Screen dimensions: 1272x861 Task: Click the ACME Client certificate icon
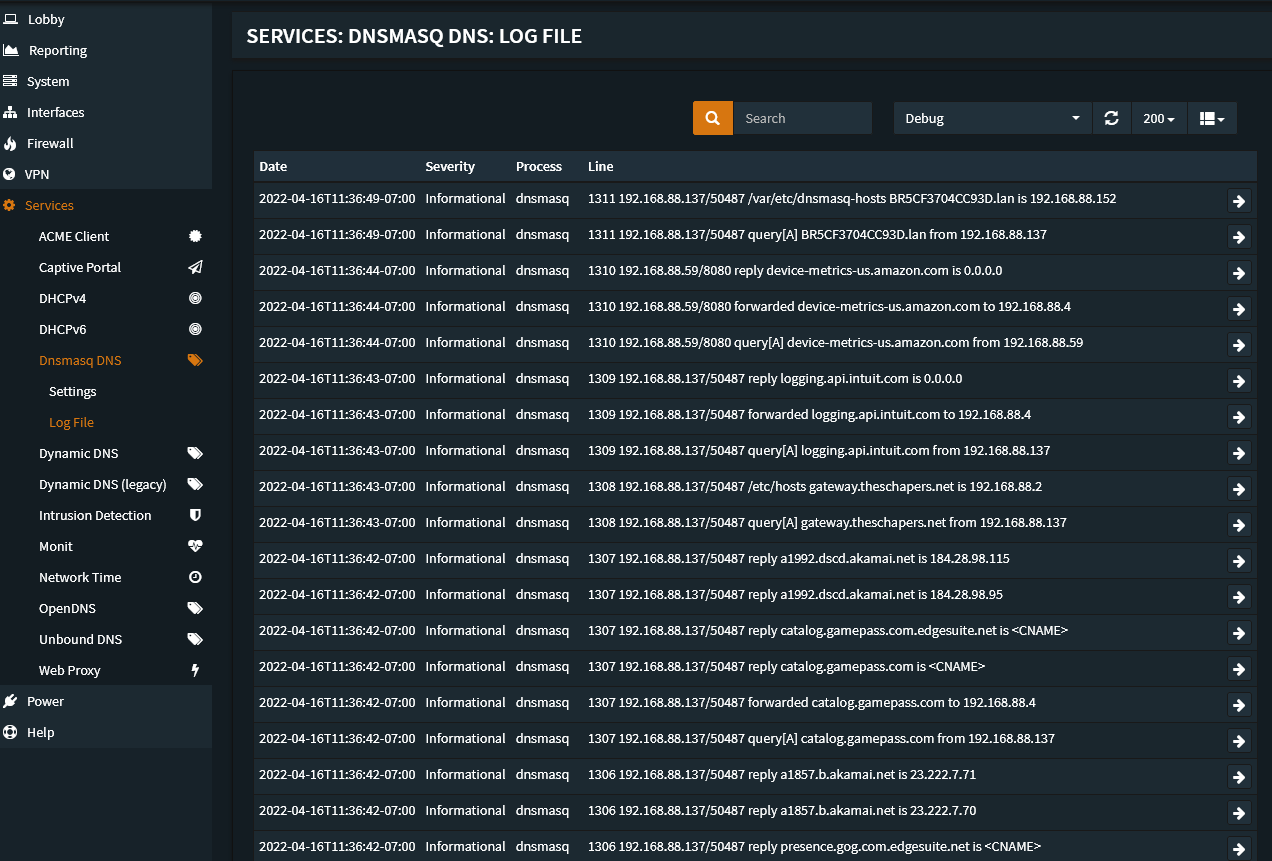(195, 236)
